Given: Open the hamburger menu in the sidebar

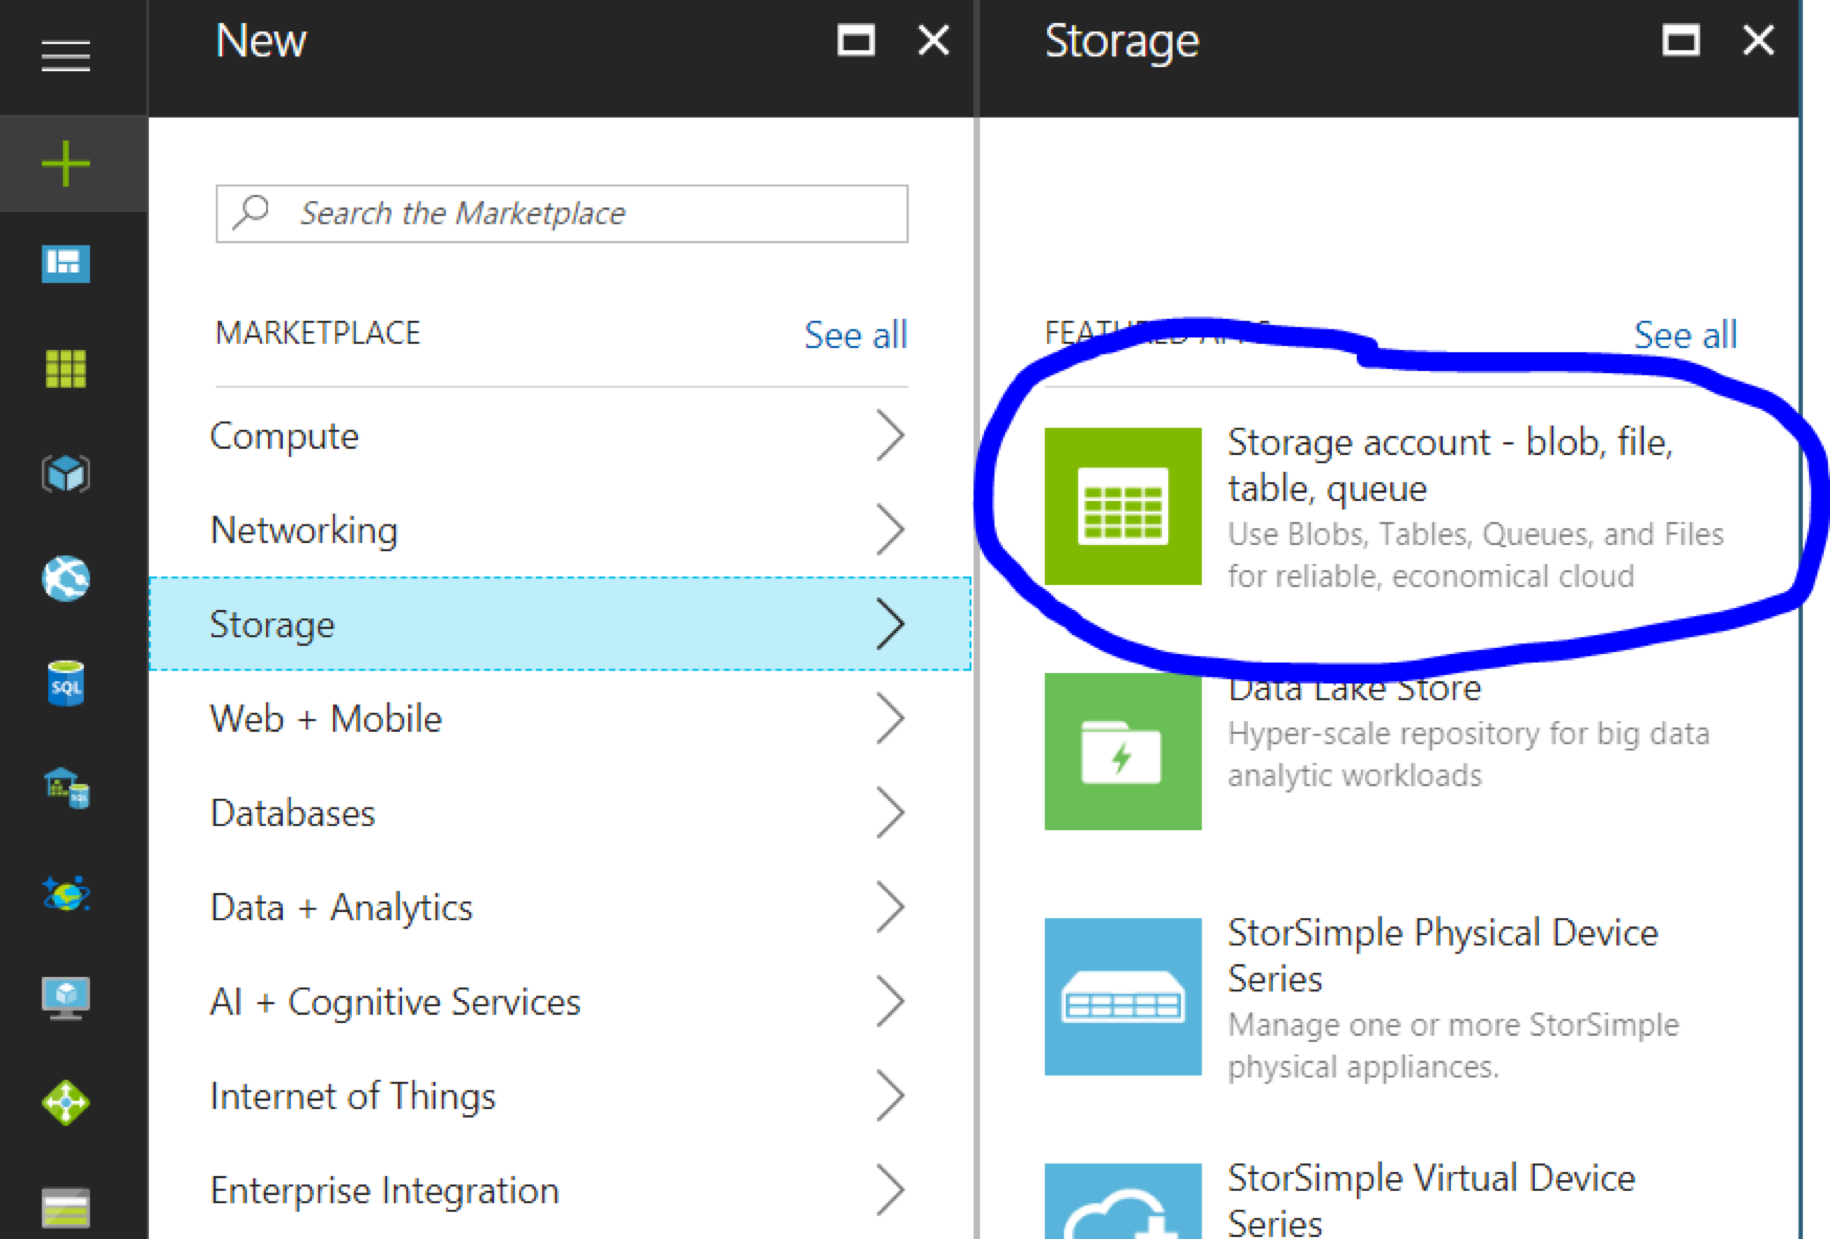Looking at the screenshot, I should (x=66, y=55).
